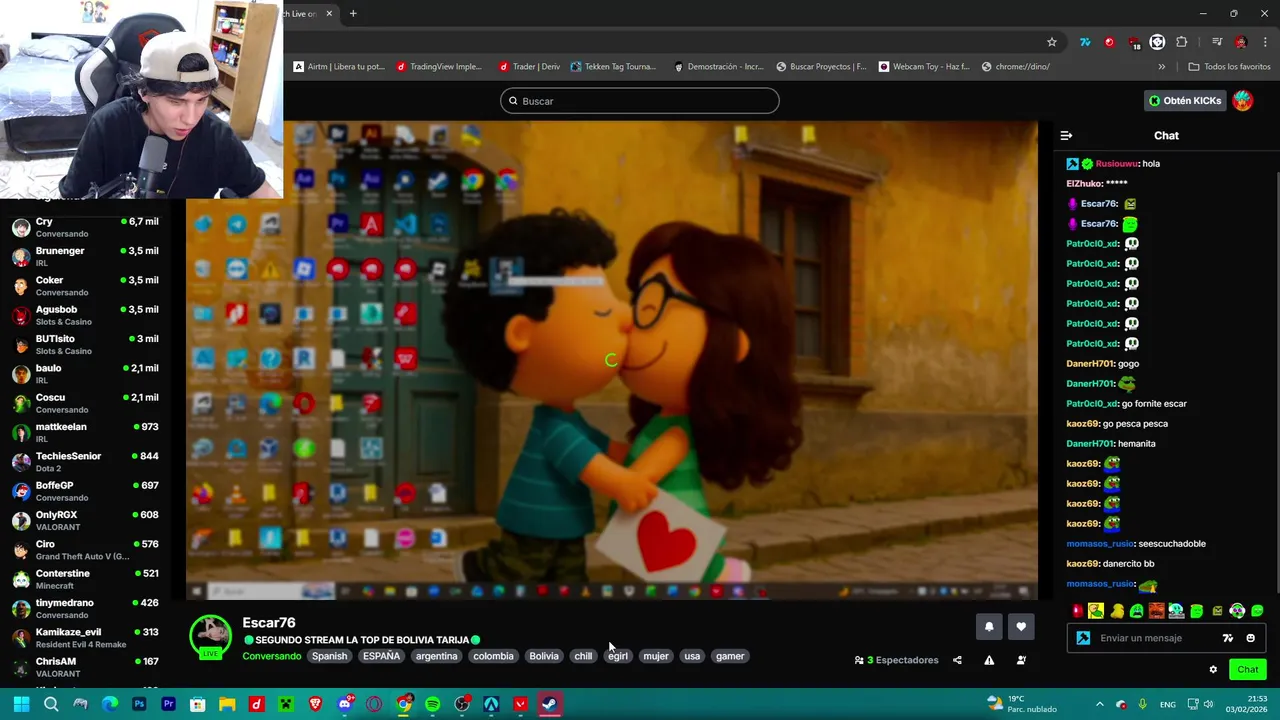Screen dimensions: 1280x720
Task: Click the Obtén KICKs button
Action: tap(1185, 101)
